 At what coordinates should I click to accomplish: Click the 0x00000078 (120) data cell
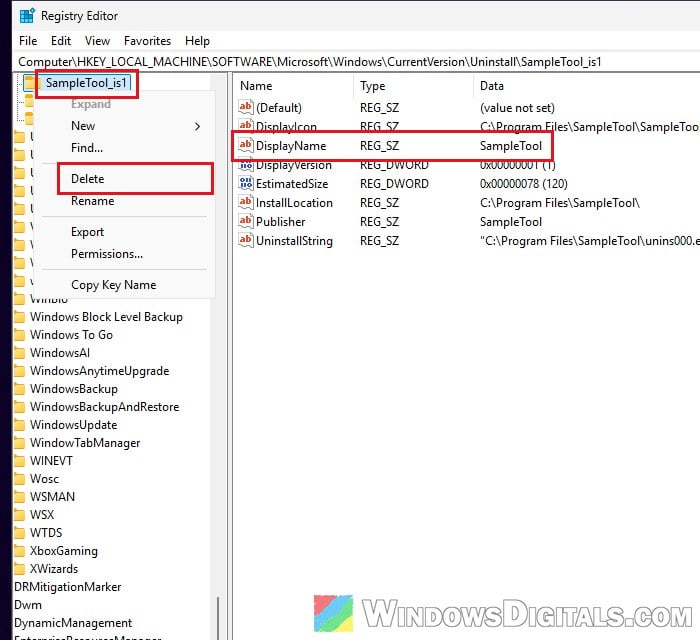[x=524, y=184]
